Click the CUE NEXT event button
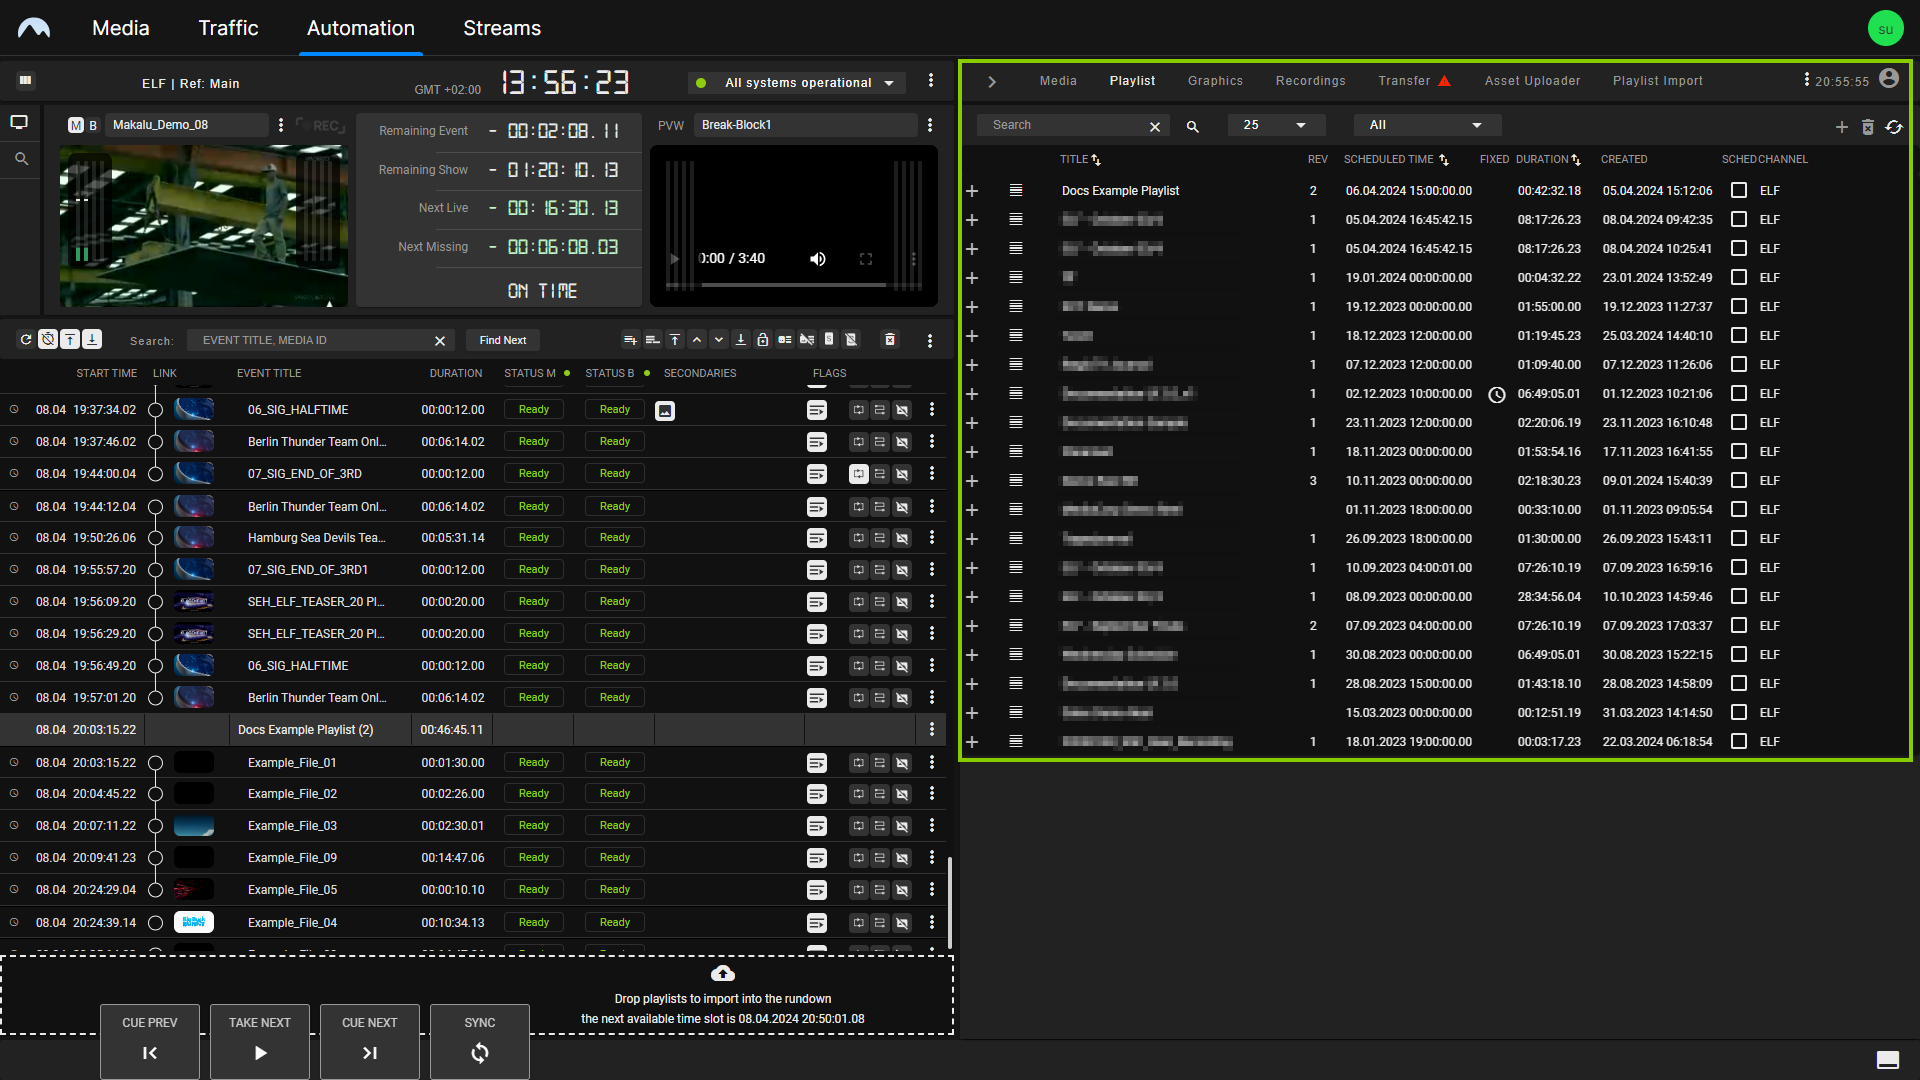 point(369,1039)
